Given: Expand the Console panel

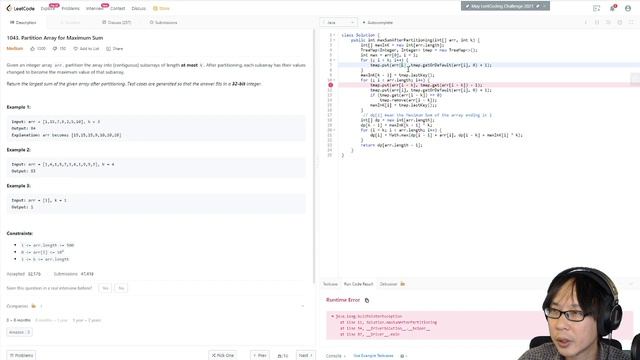Looking at the screenshot, I should point(336,356).
